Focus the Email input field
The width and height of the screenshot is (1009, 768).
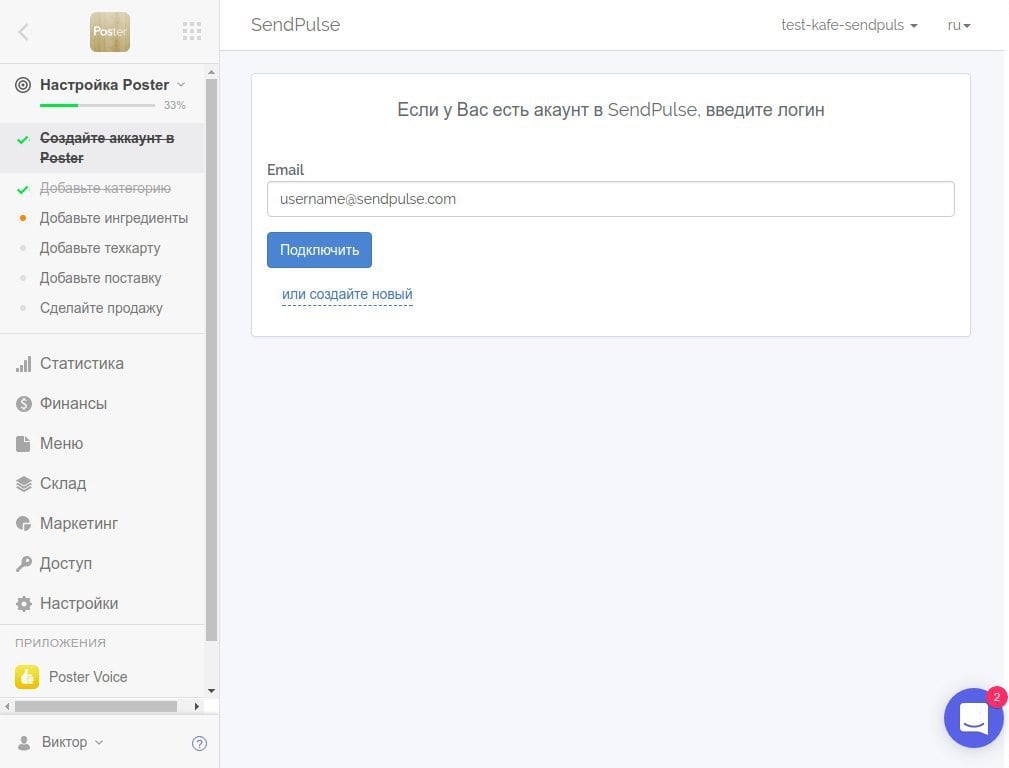click(x=611, y=199)
